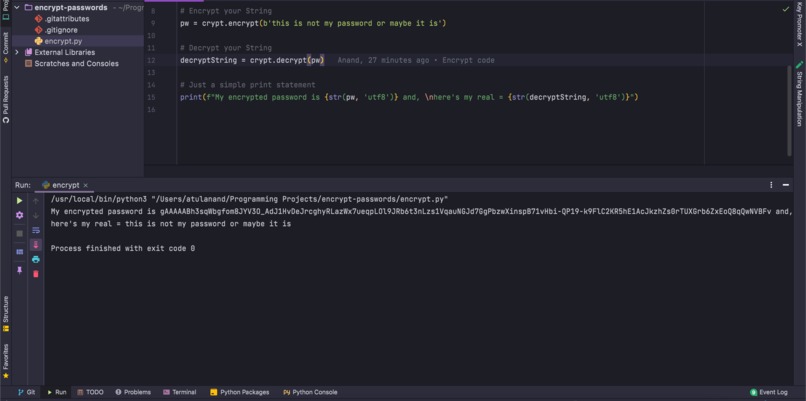Click the python3 command line in console
The width and height of the screenshot is (806, 401).
[x=249, y=199]
